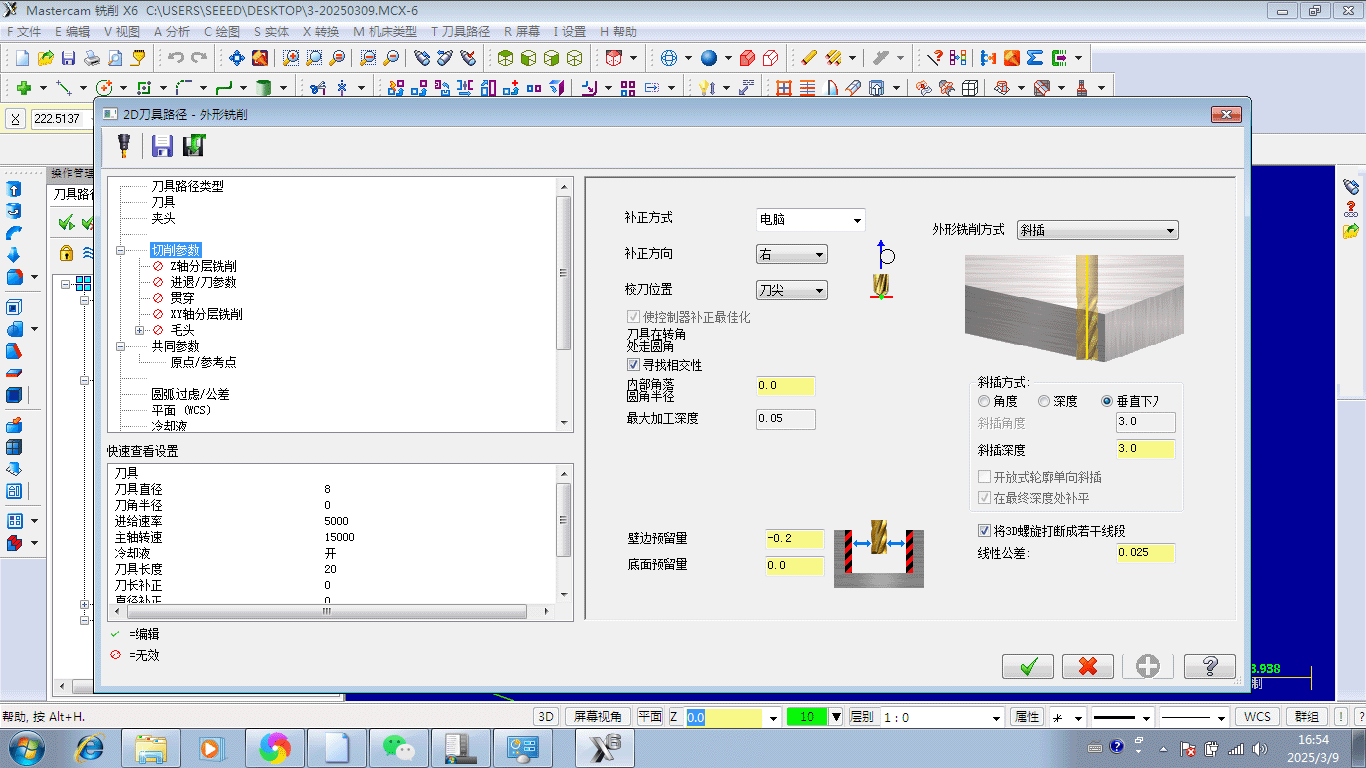Click the green-black save defaults icon in dialog

(194, 146)
